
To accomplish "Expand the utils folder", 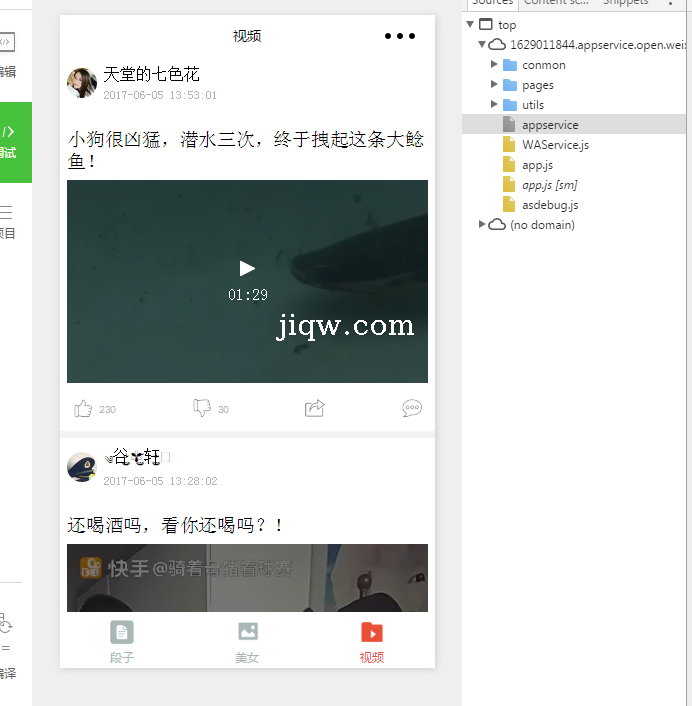I will (494, 105).
